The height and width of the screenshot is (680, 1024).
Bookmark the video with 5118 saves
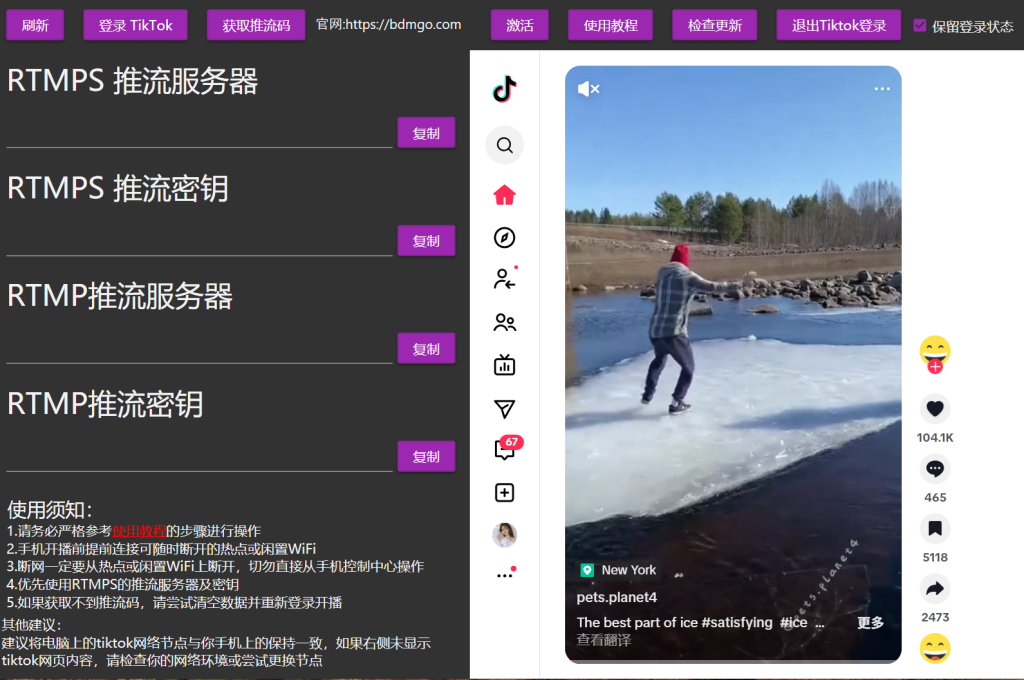(935, 528)
